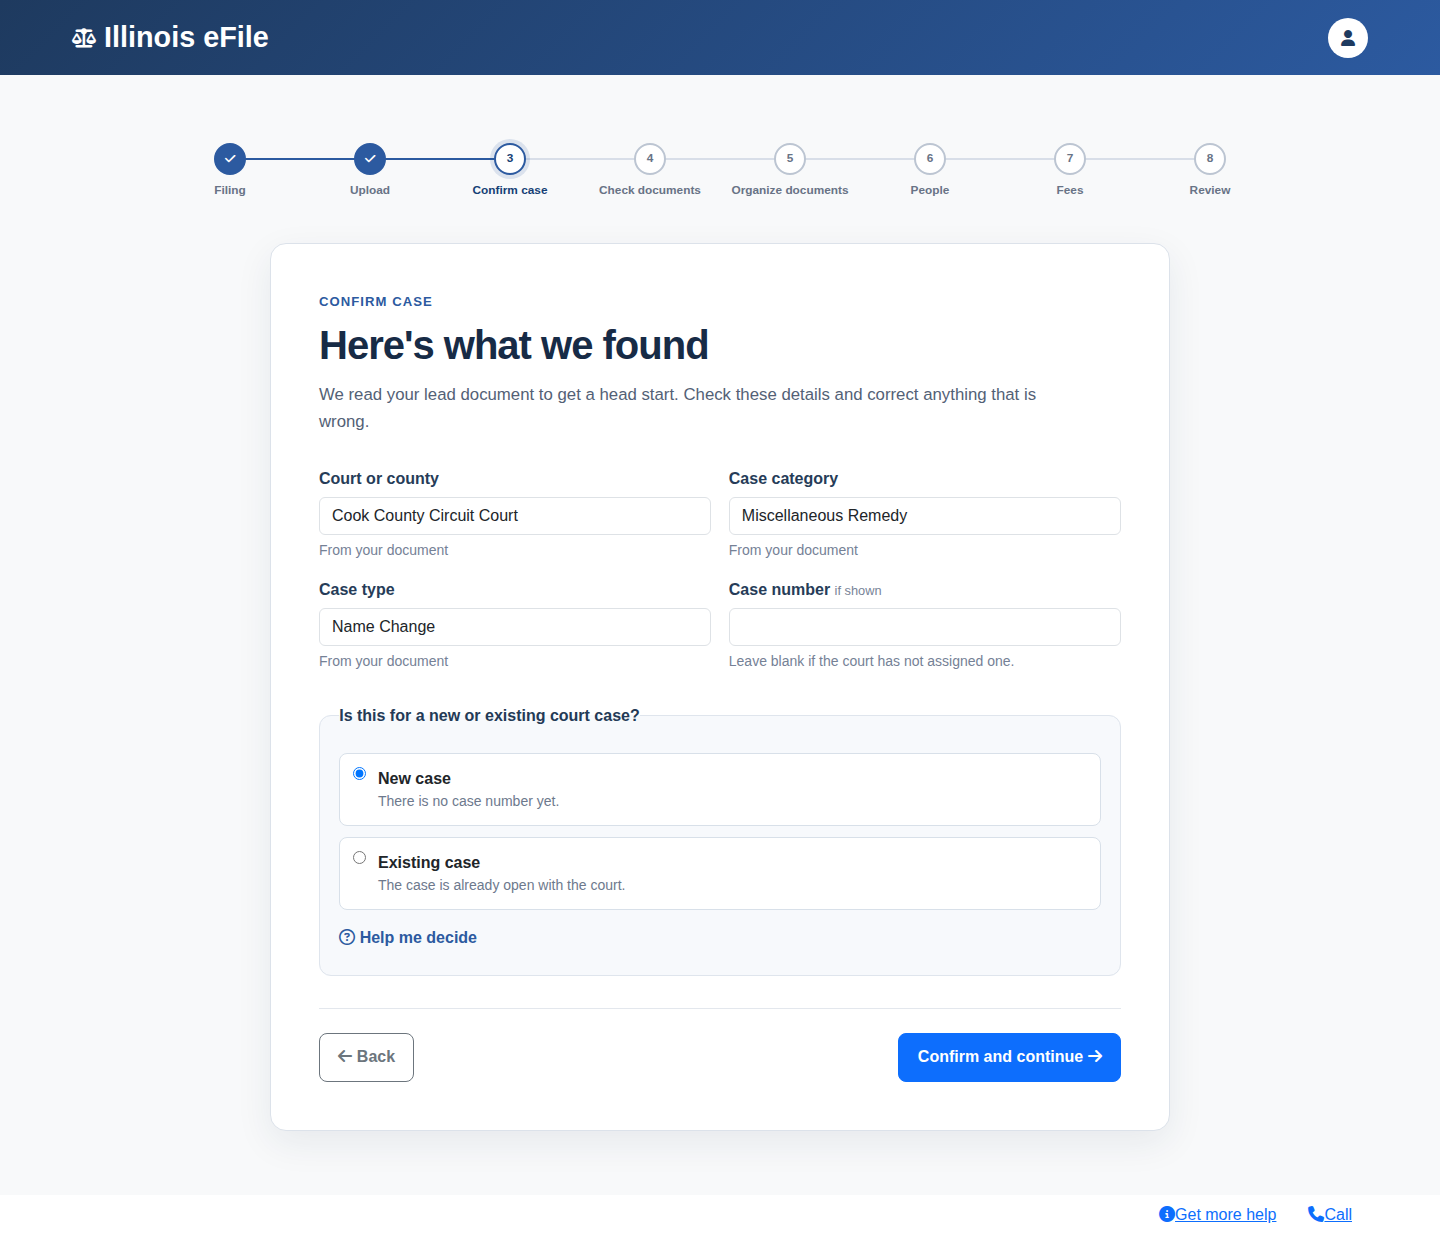This screenshot has width=1440, height=1235.
Task: Click the 'CONFIRM CASE' section label
Action: [x=376, y=301]
